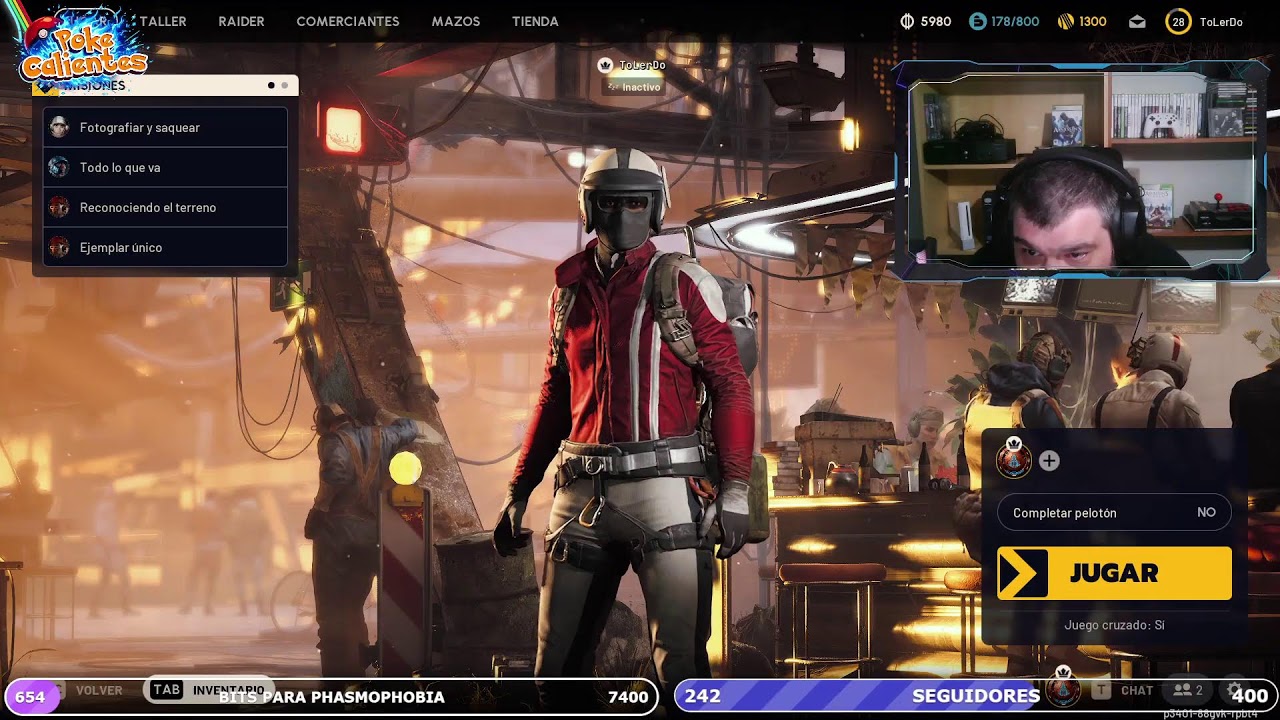Select the Ejemplar único mission

click(x=166, y=247)
